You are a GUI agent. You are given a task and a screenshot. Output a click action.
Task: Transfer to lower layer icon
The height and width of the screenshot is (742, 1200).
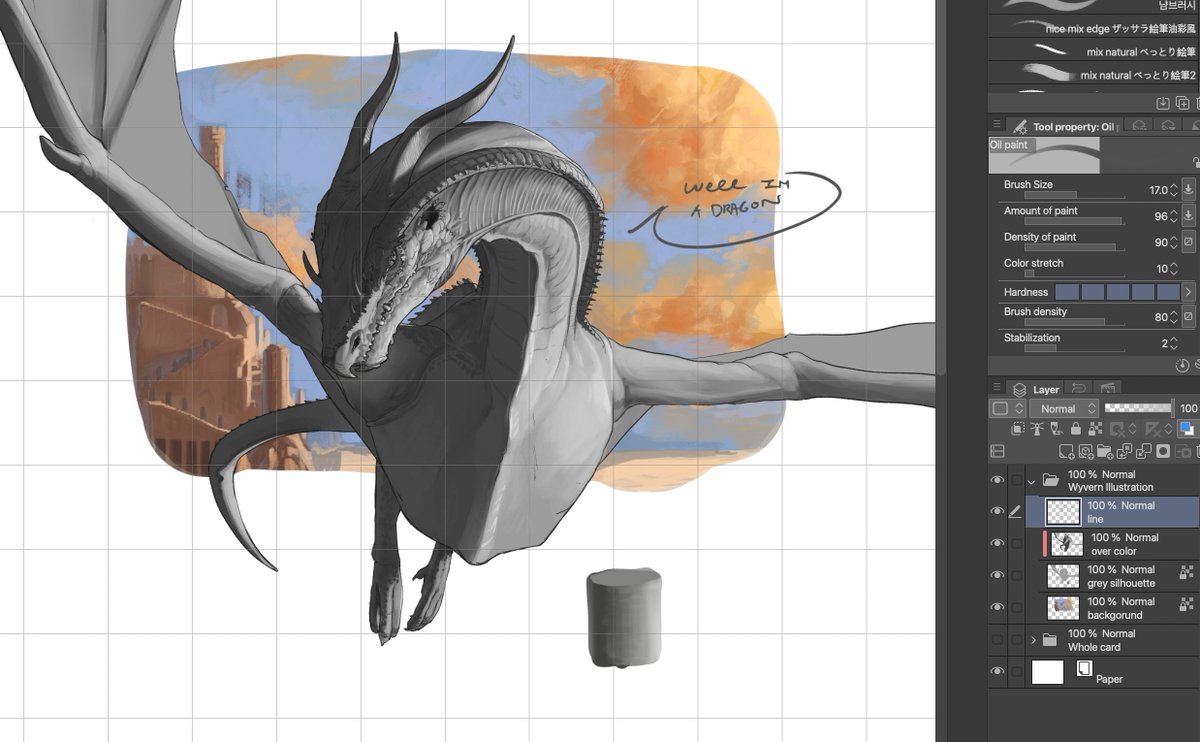(x=1124, y=452)
